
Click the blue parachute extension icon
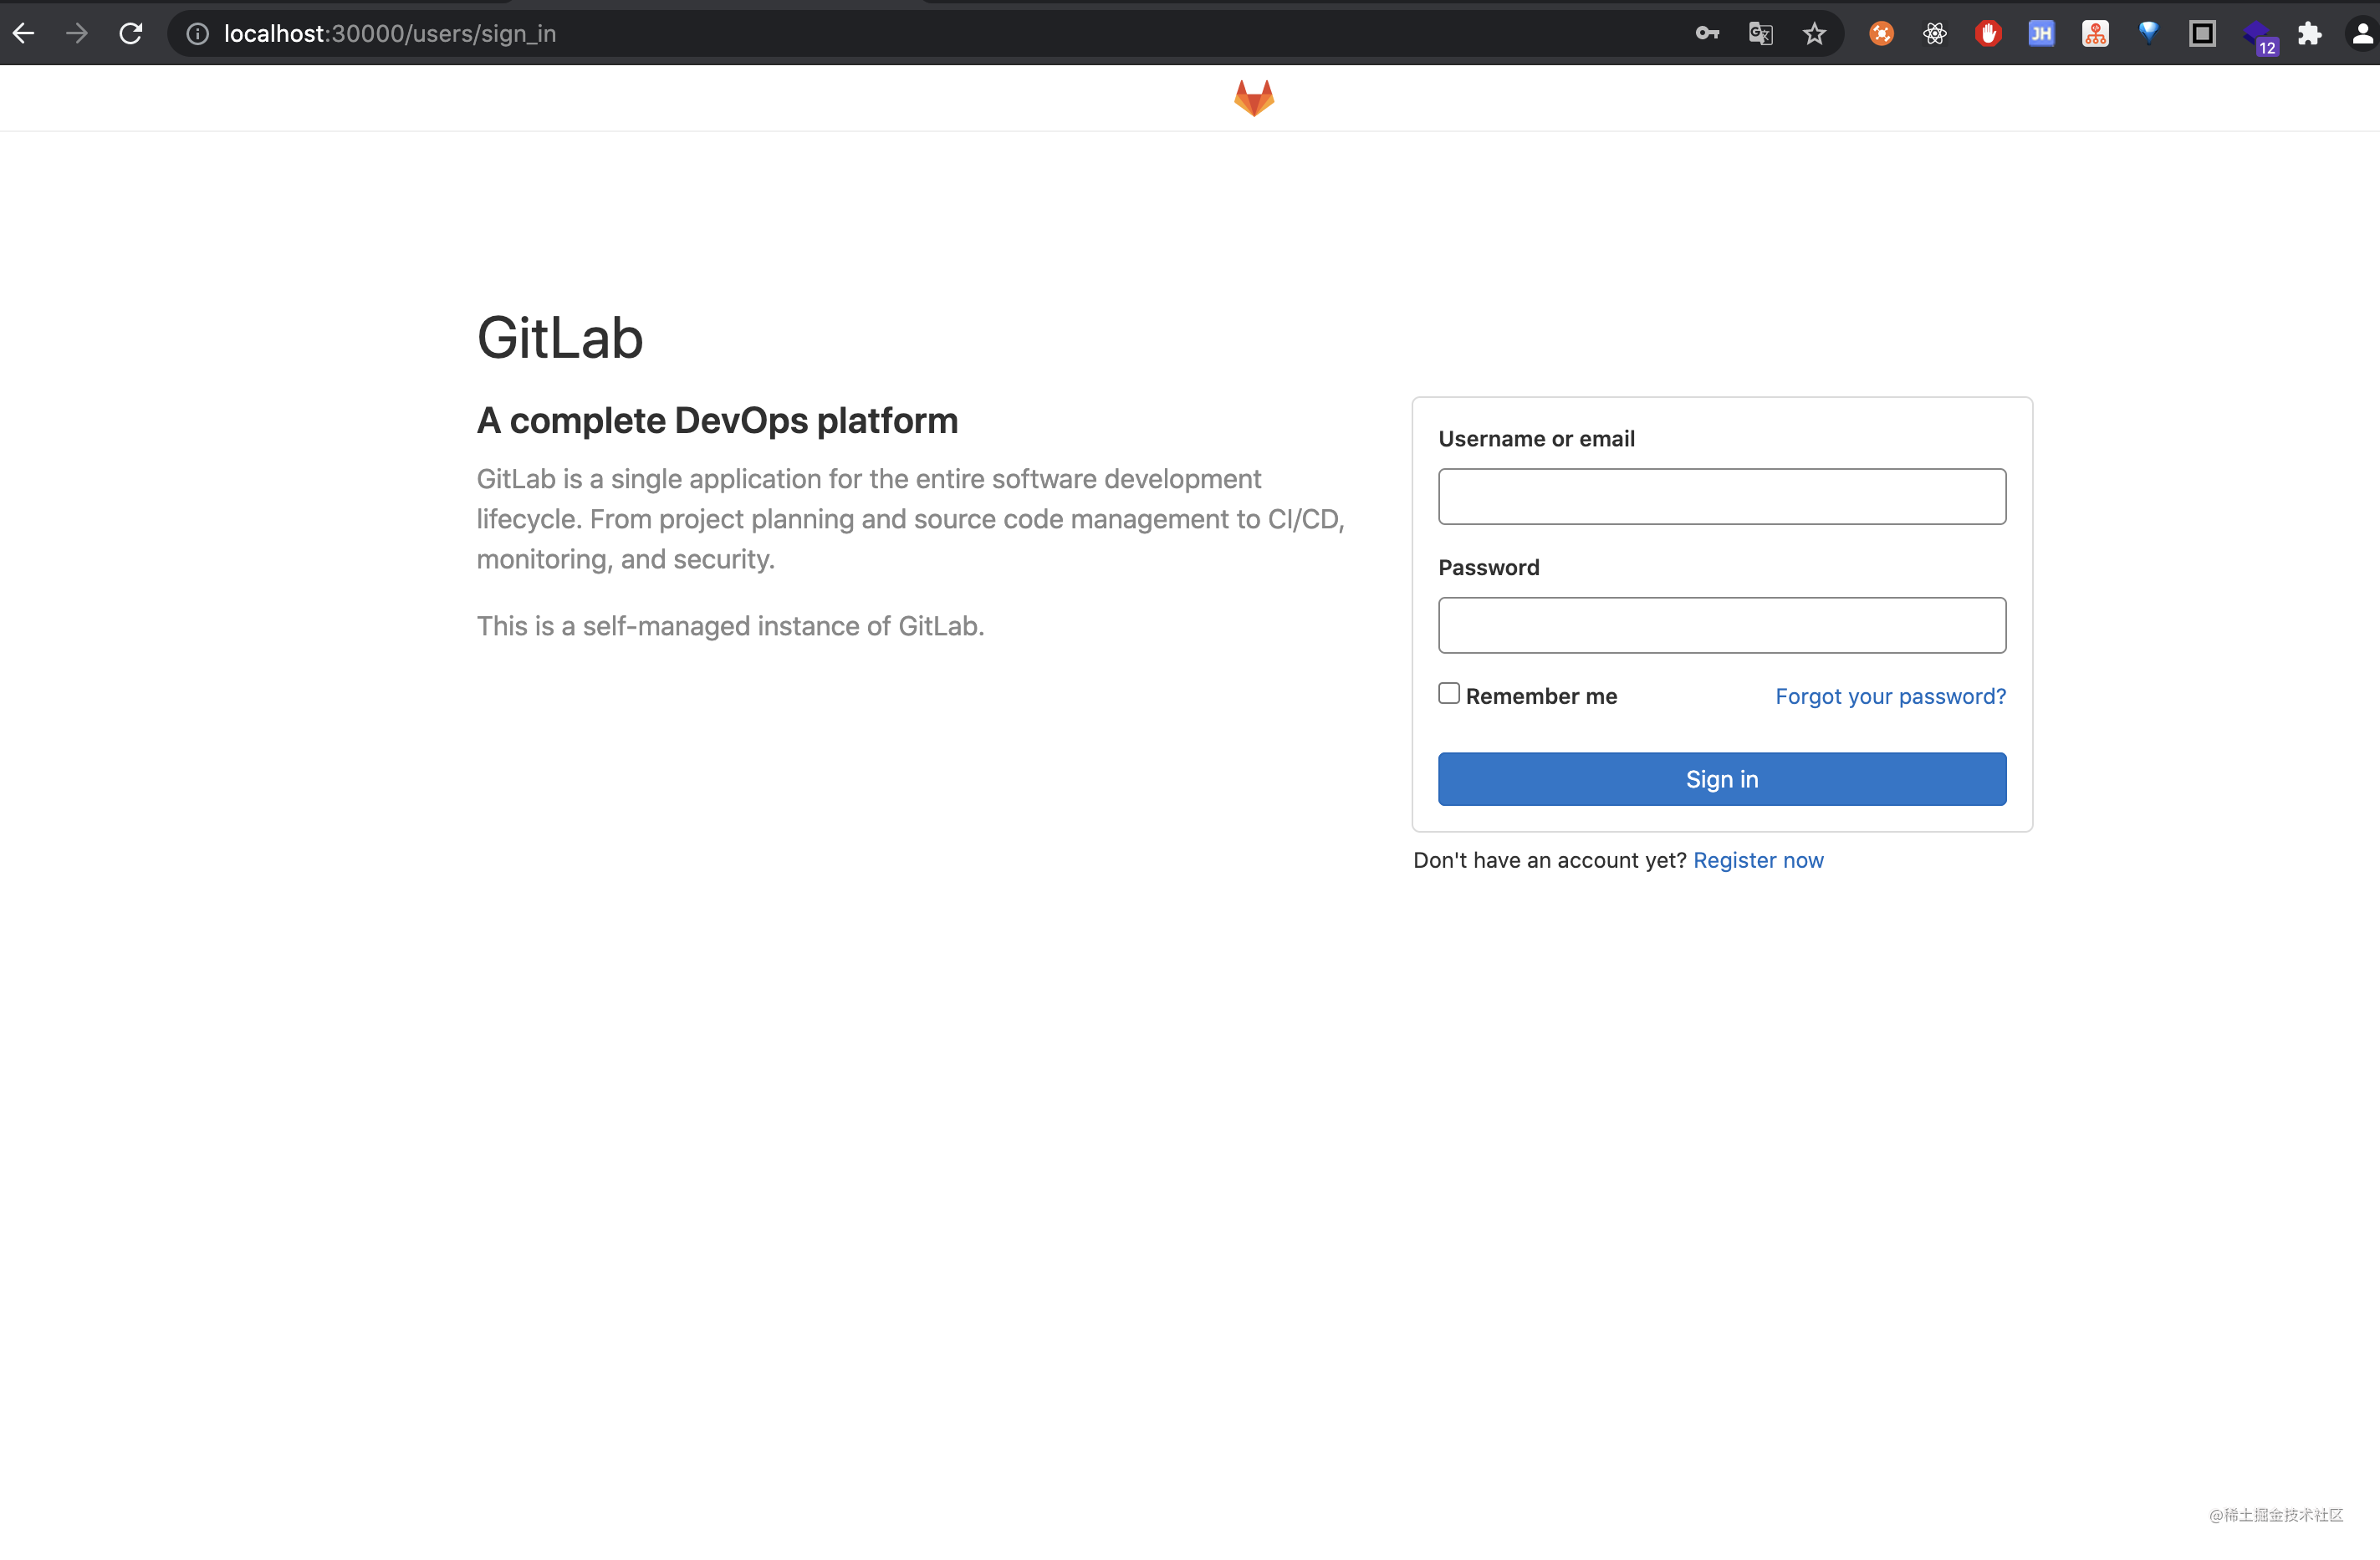[x=2149, y=33]
